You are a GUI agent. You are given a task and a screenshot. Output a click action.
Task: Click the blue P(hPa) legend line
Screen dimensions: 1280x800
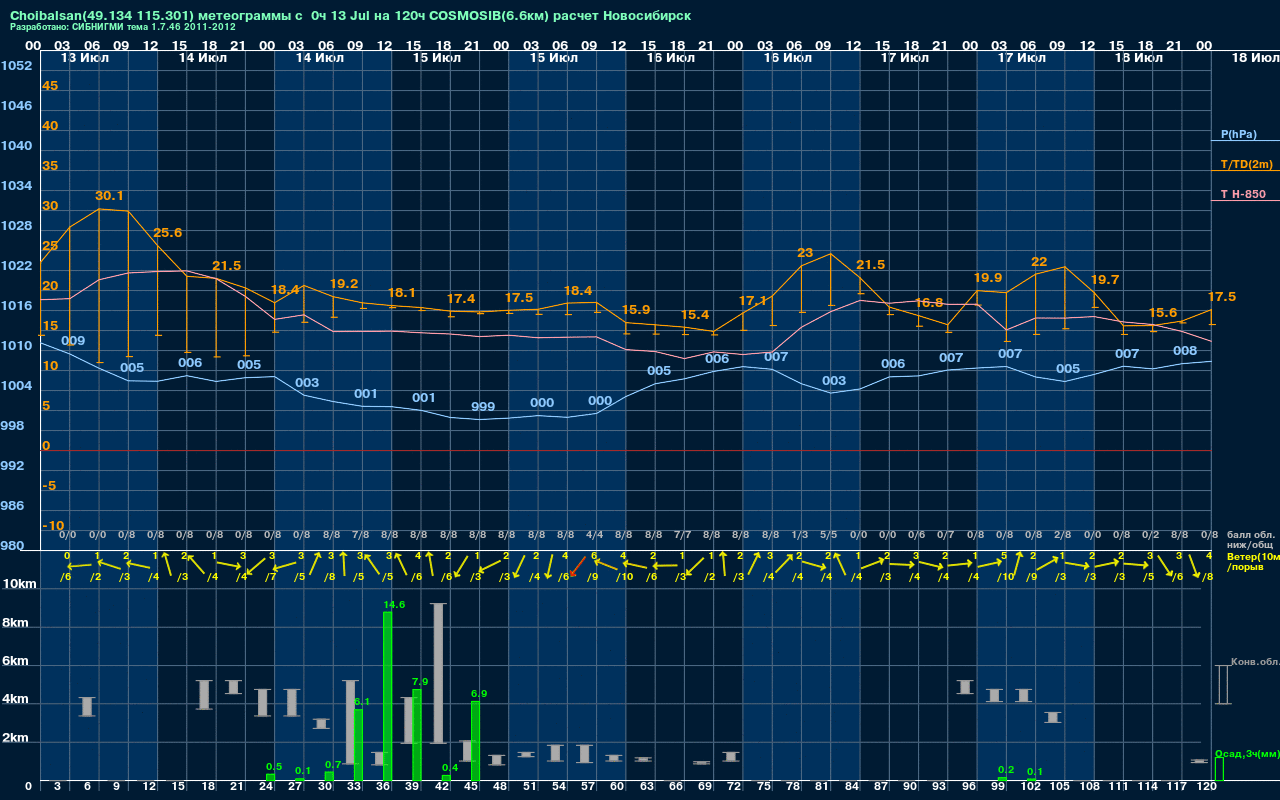click(x=1245, y=141)
